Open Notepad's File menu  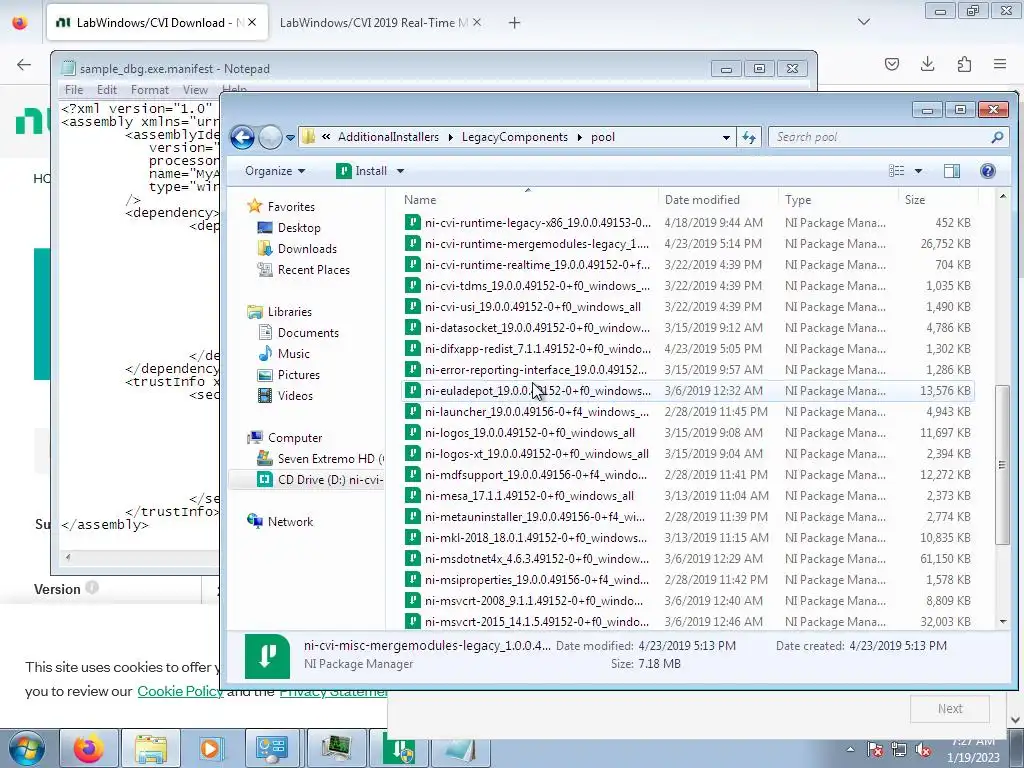coord(74,90)
